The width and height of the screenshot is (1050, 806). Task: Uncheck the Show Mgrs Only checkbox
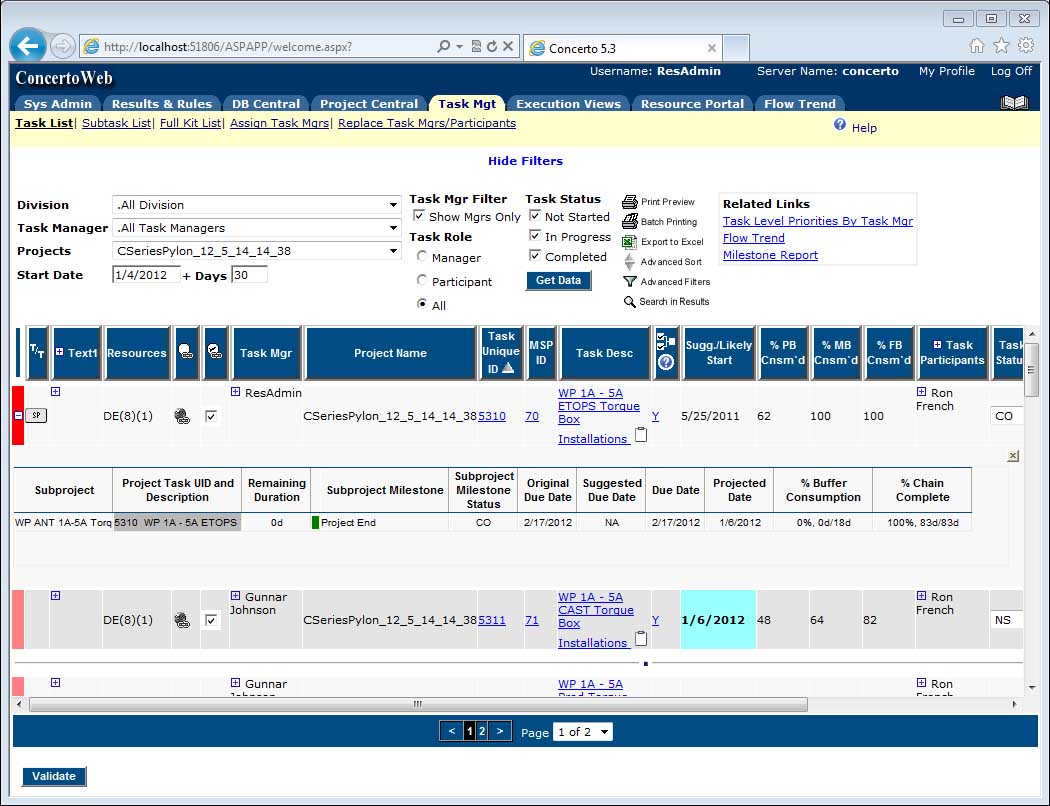pyautogui.click(x=419, y=217)
